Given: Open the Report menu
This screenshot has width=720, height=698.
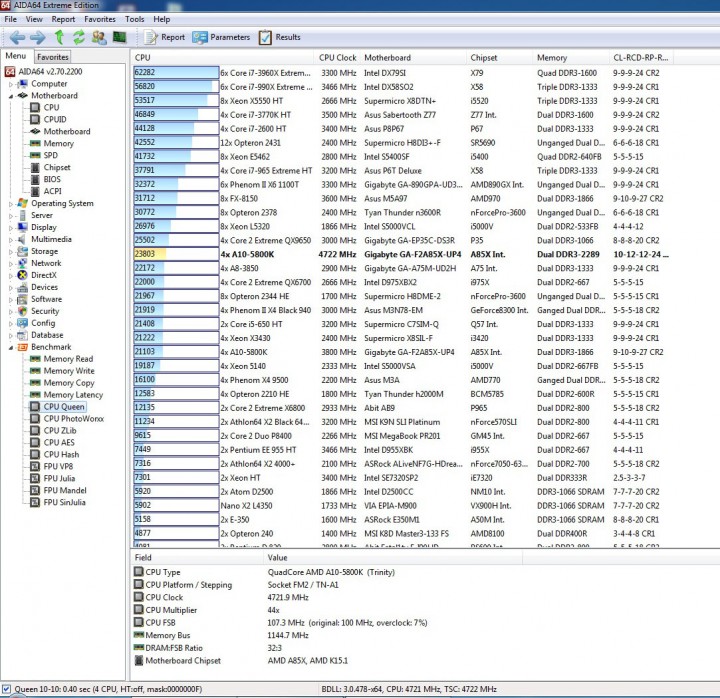Looking at the screenshot, I should pos(63,19).
